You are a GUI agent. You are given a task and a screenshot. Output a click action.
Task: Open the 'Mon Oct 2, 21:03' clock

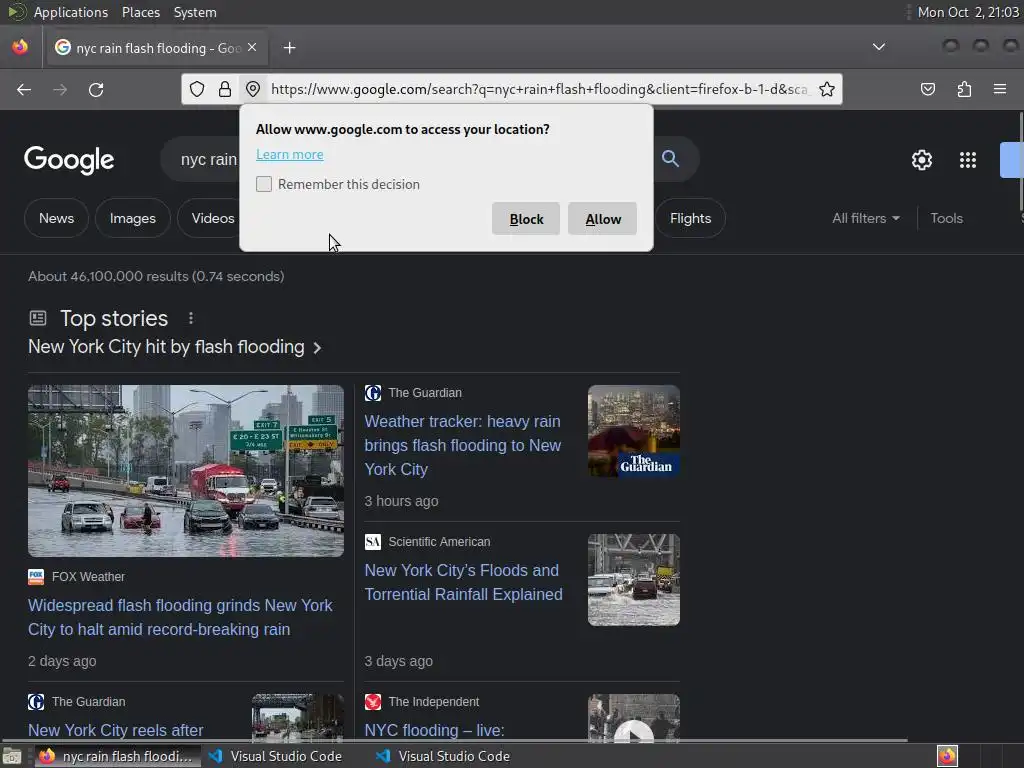tap(968, 12)
